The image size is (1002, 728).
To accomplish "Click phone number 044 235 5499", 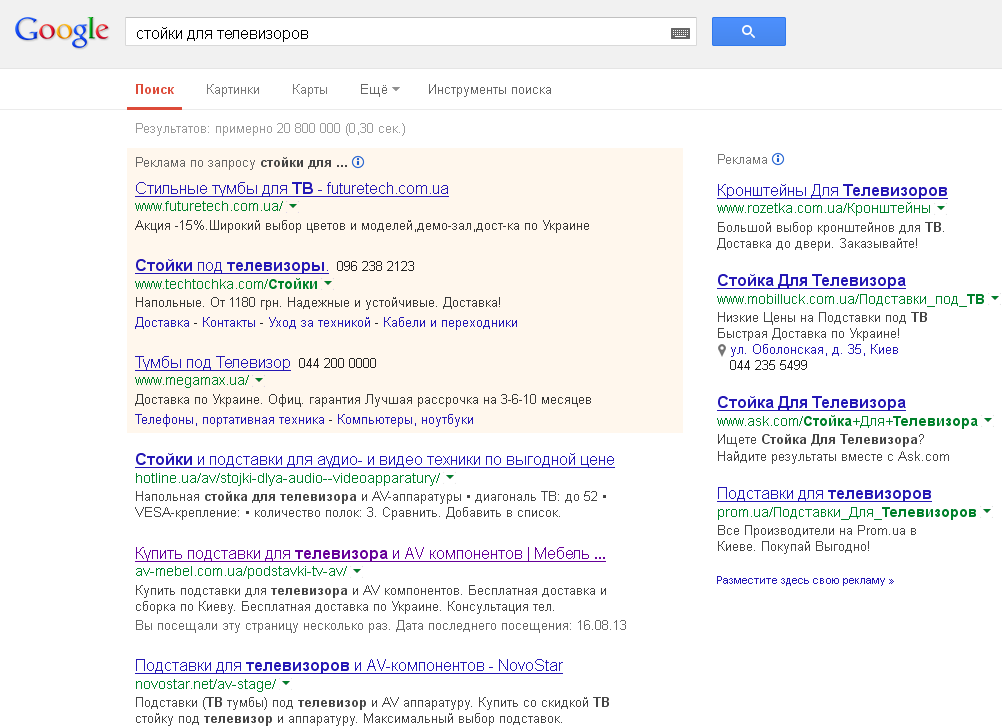I will click(768, 366).
